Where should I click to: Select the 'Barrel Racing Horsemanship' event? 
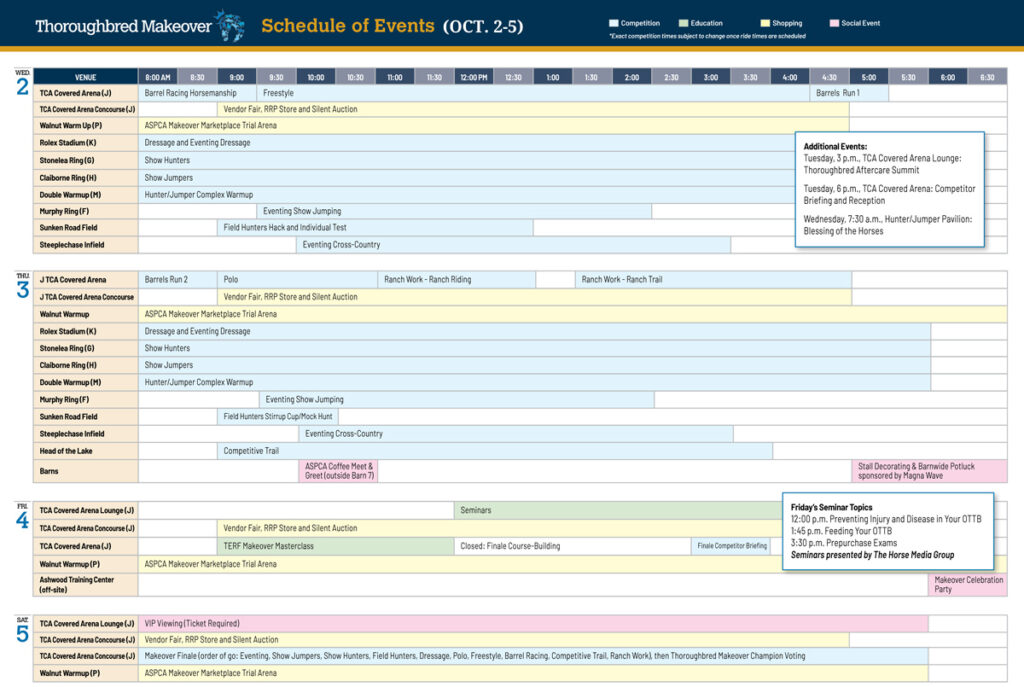(x=197, y=93)
